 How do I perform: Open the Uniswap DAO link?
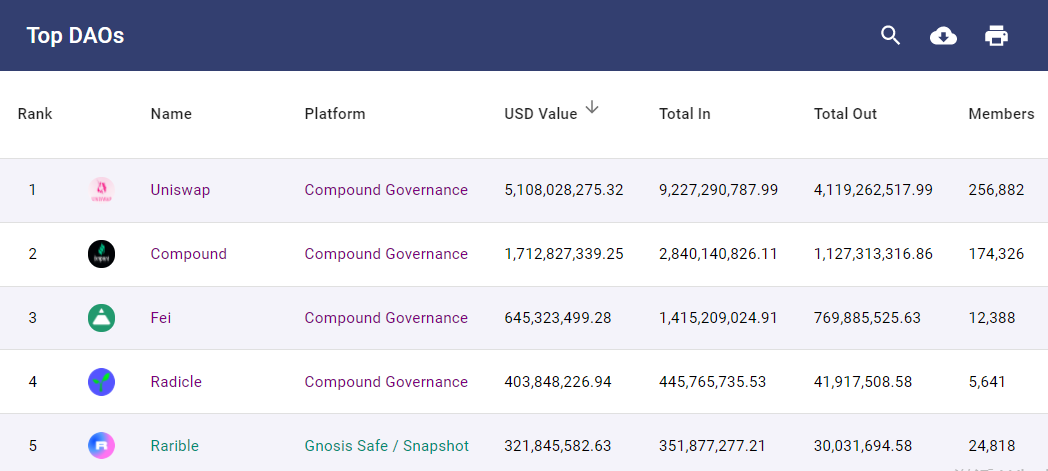[180, 190]
